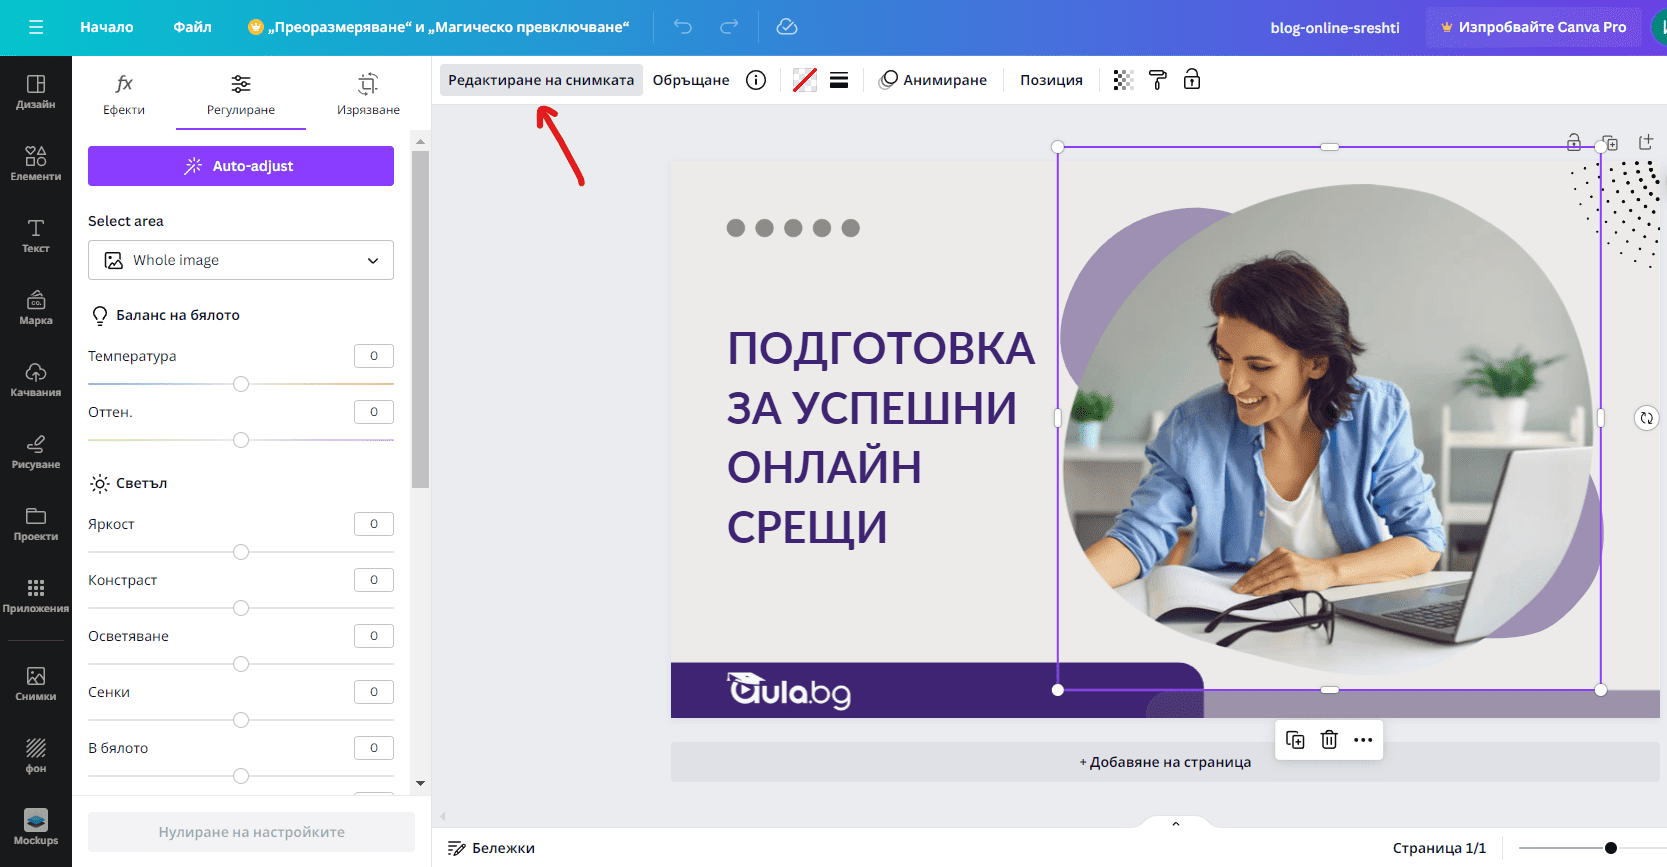Select the Текст tool in sidebar

[36, 235]
